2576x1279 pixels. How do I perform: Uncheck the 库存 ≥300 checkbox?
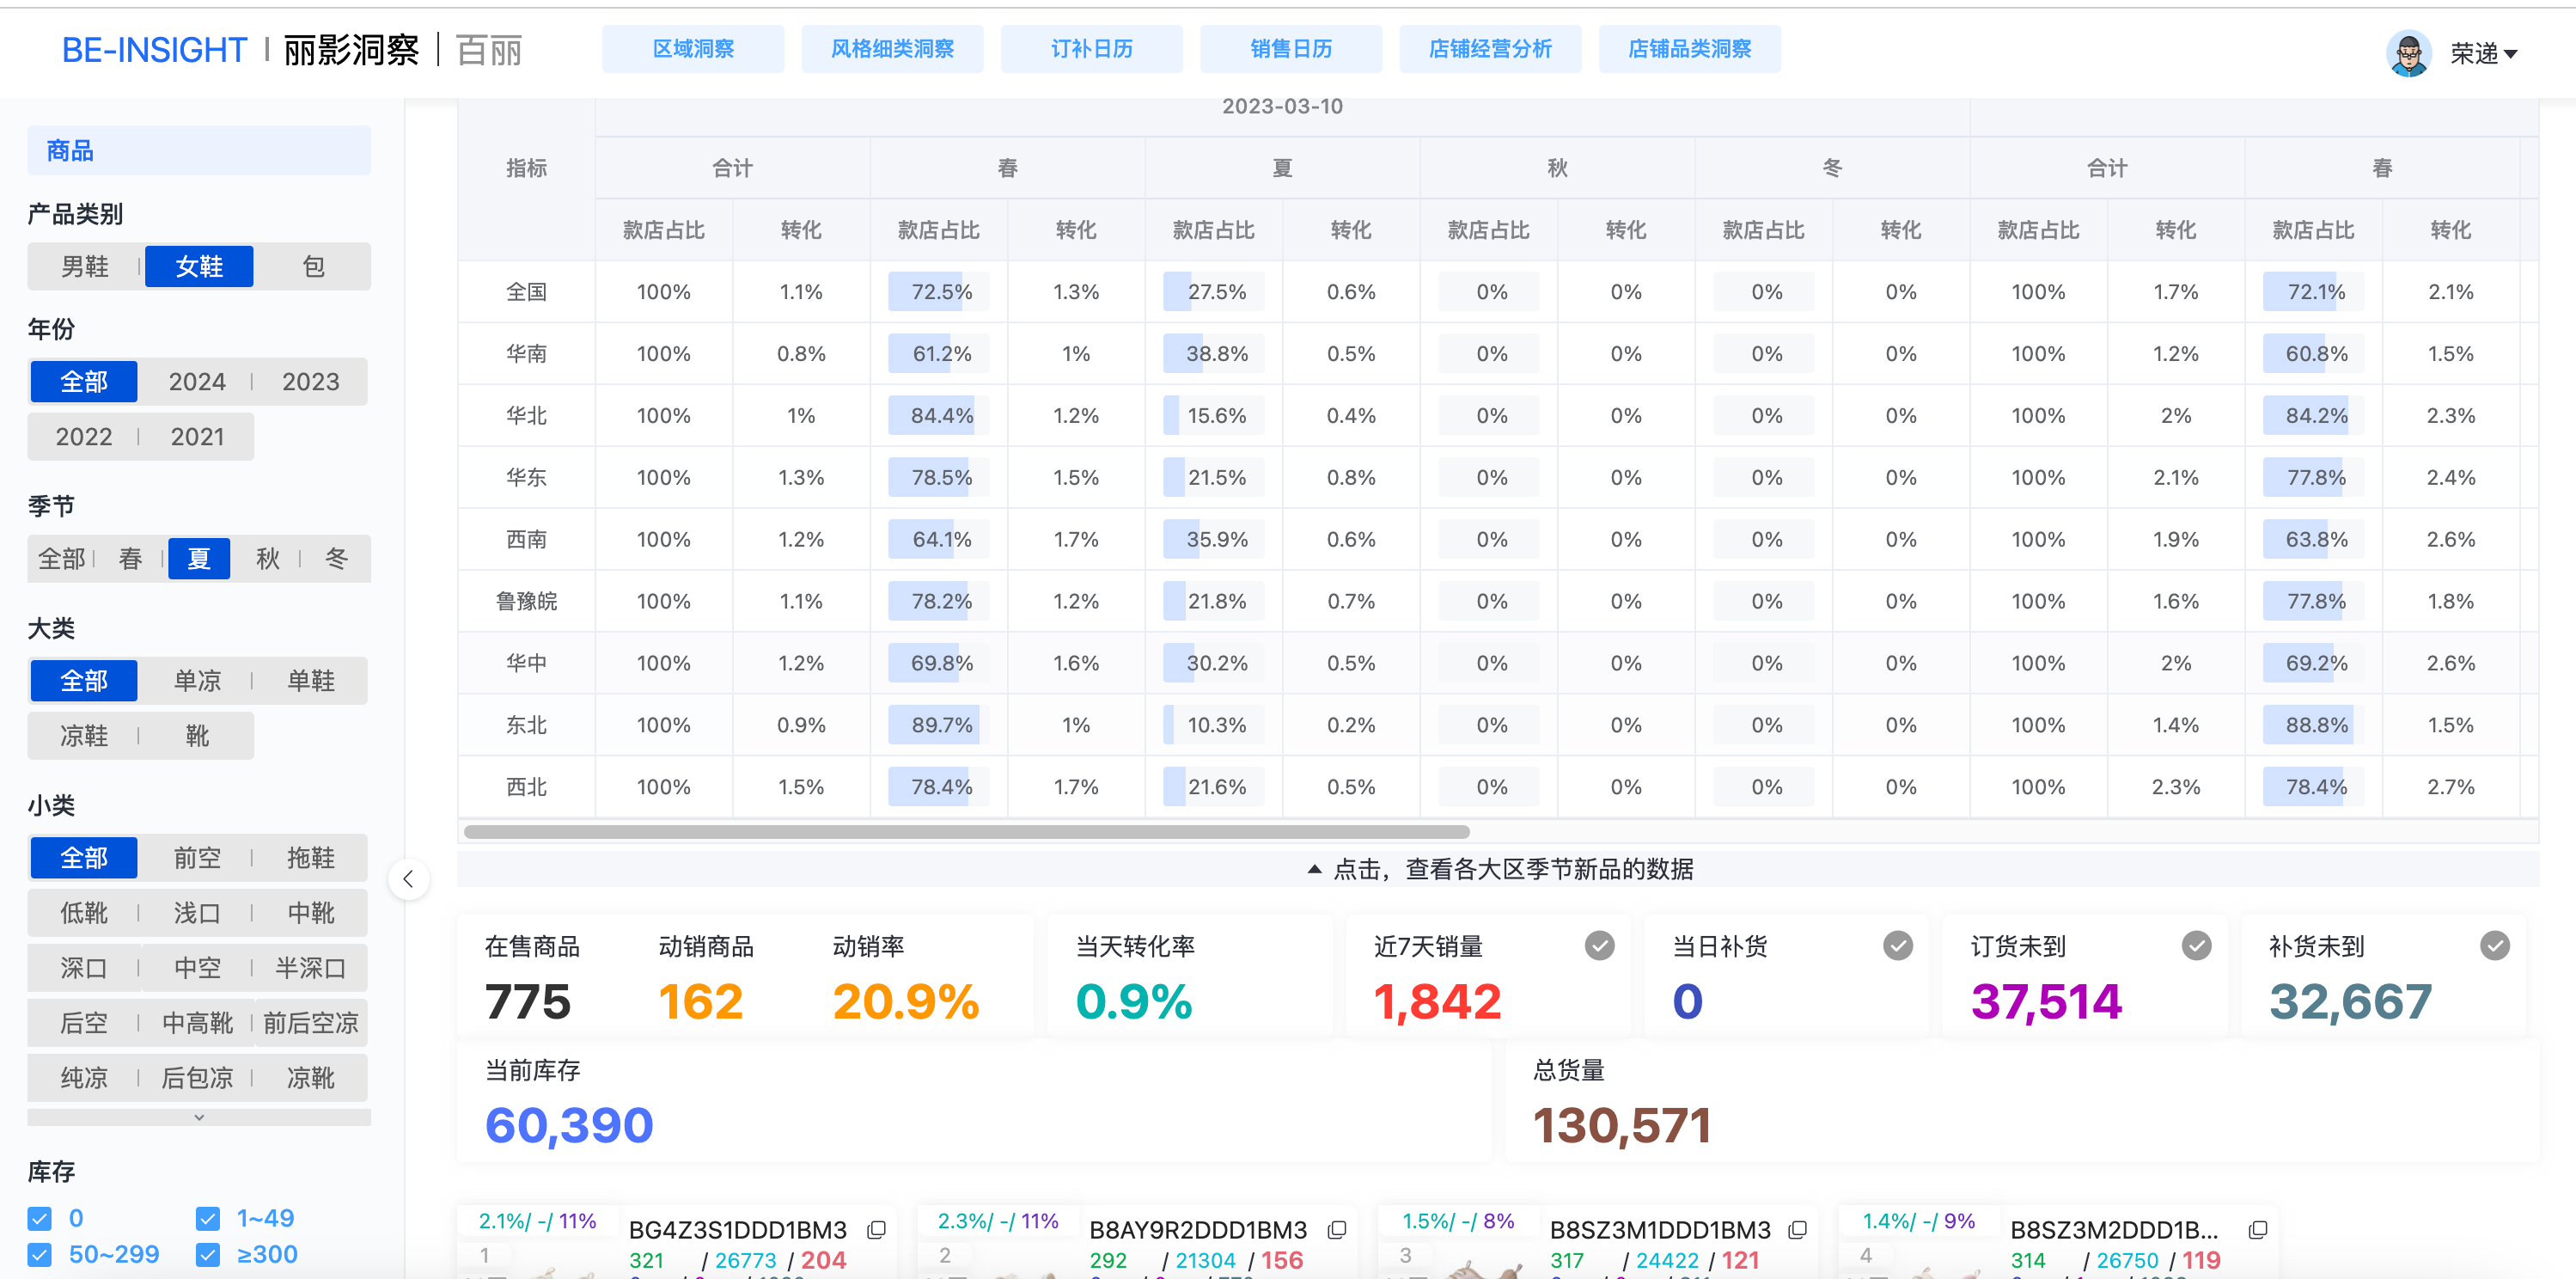pos(208,1254)
